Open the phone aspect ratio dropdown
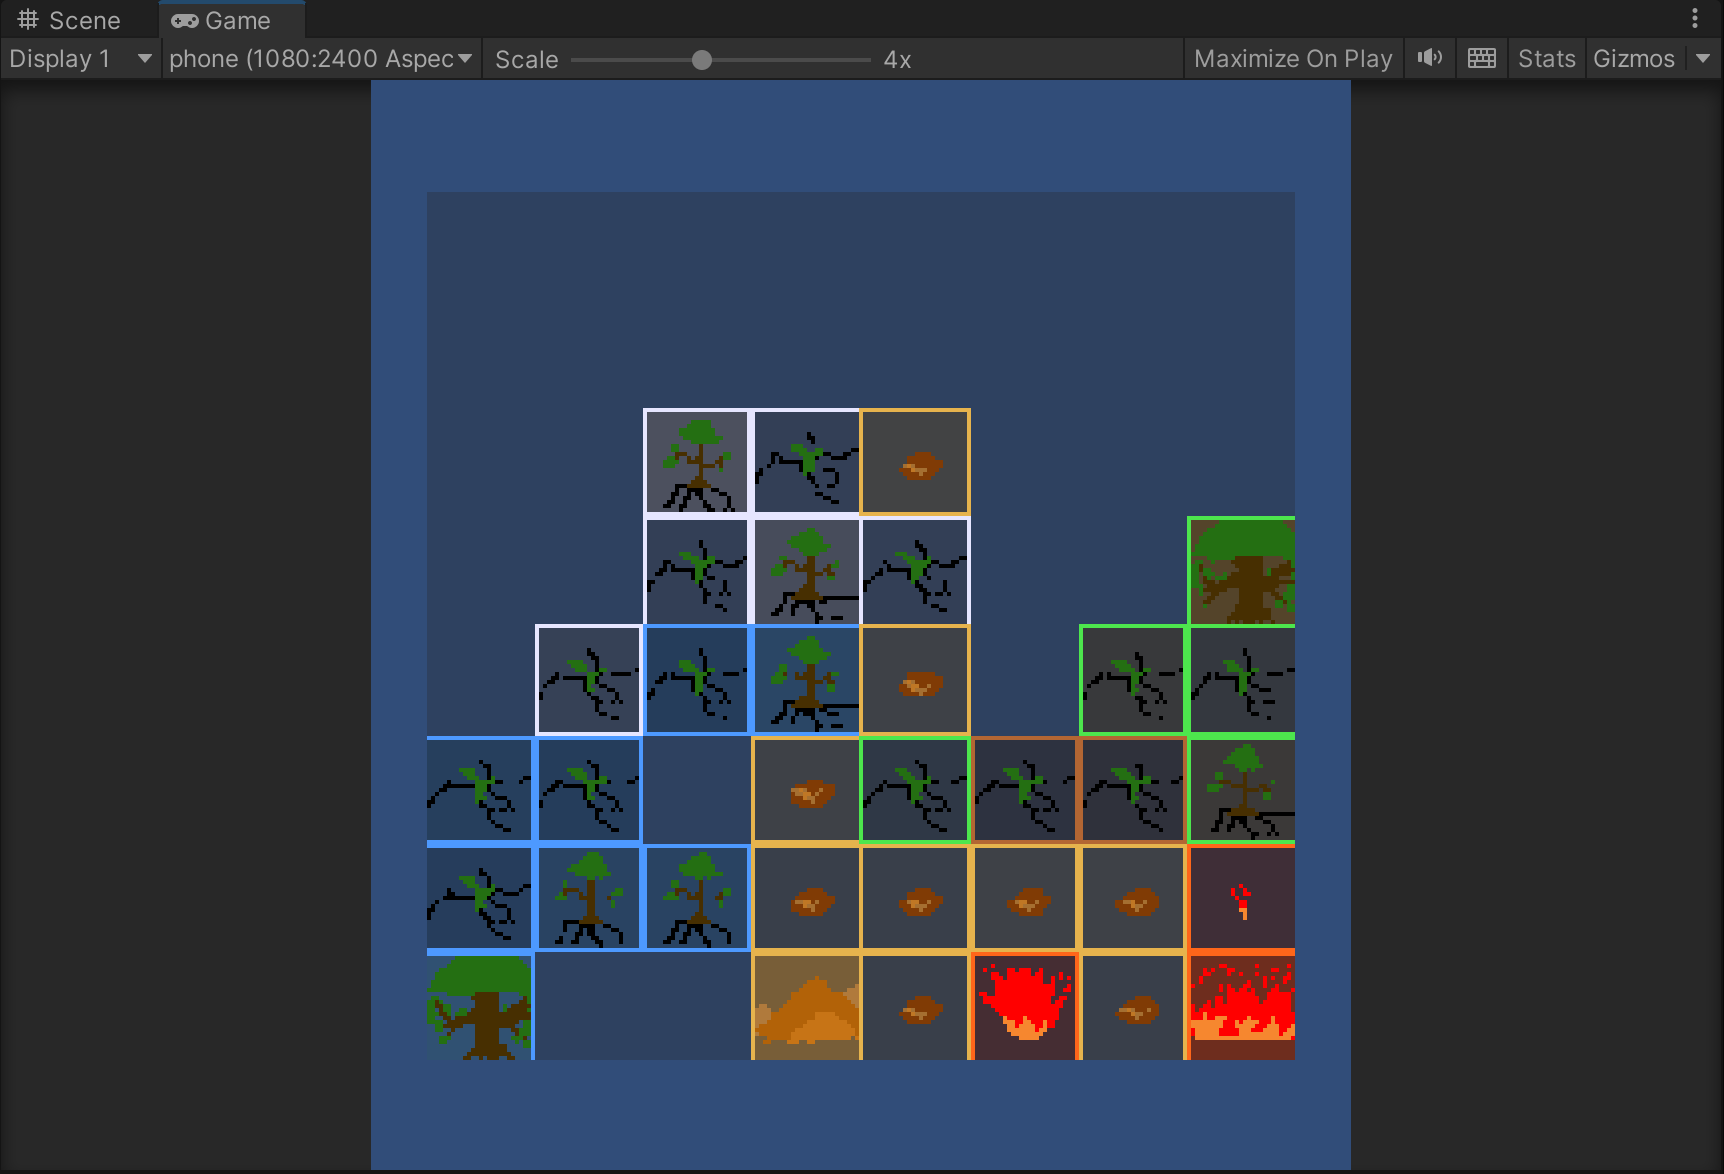1724x1174 pixels. tap(321, 59)
